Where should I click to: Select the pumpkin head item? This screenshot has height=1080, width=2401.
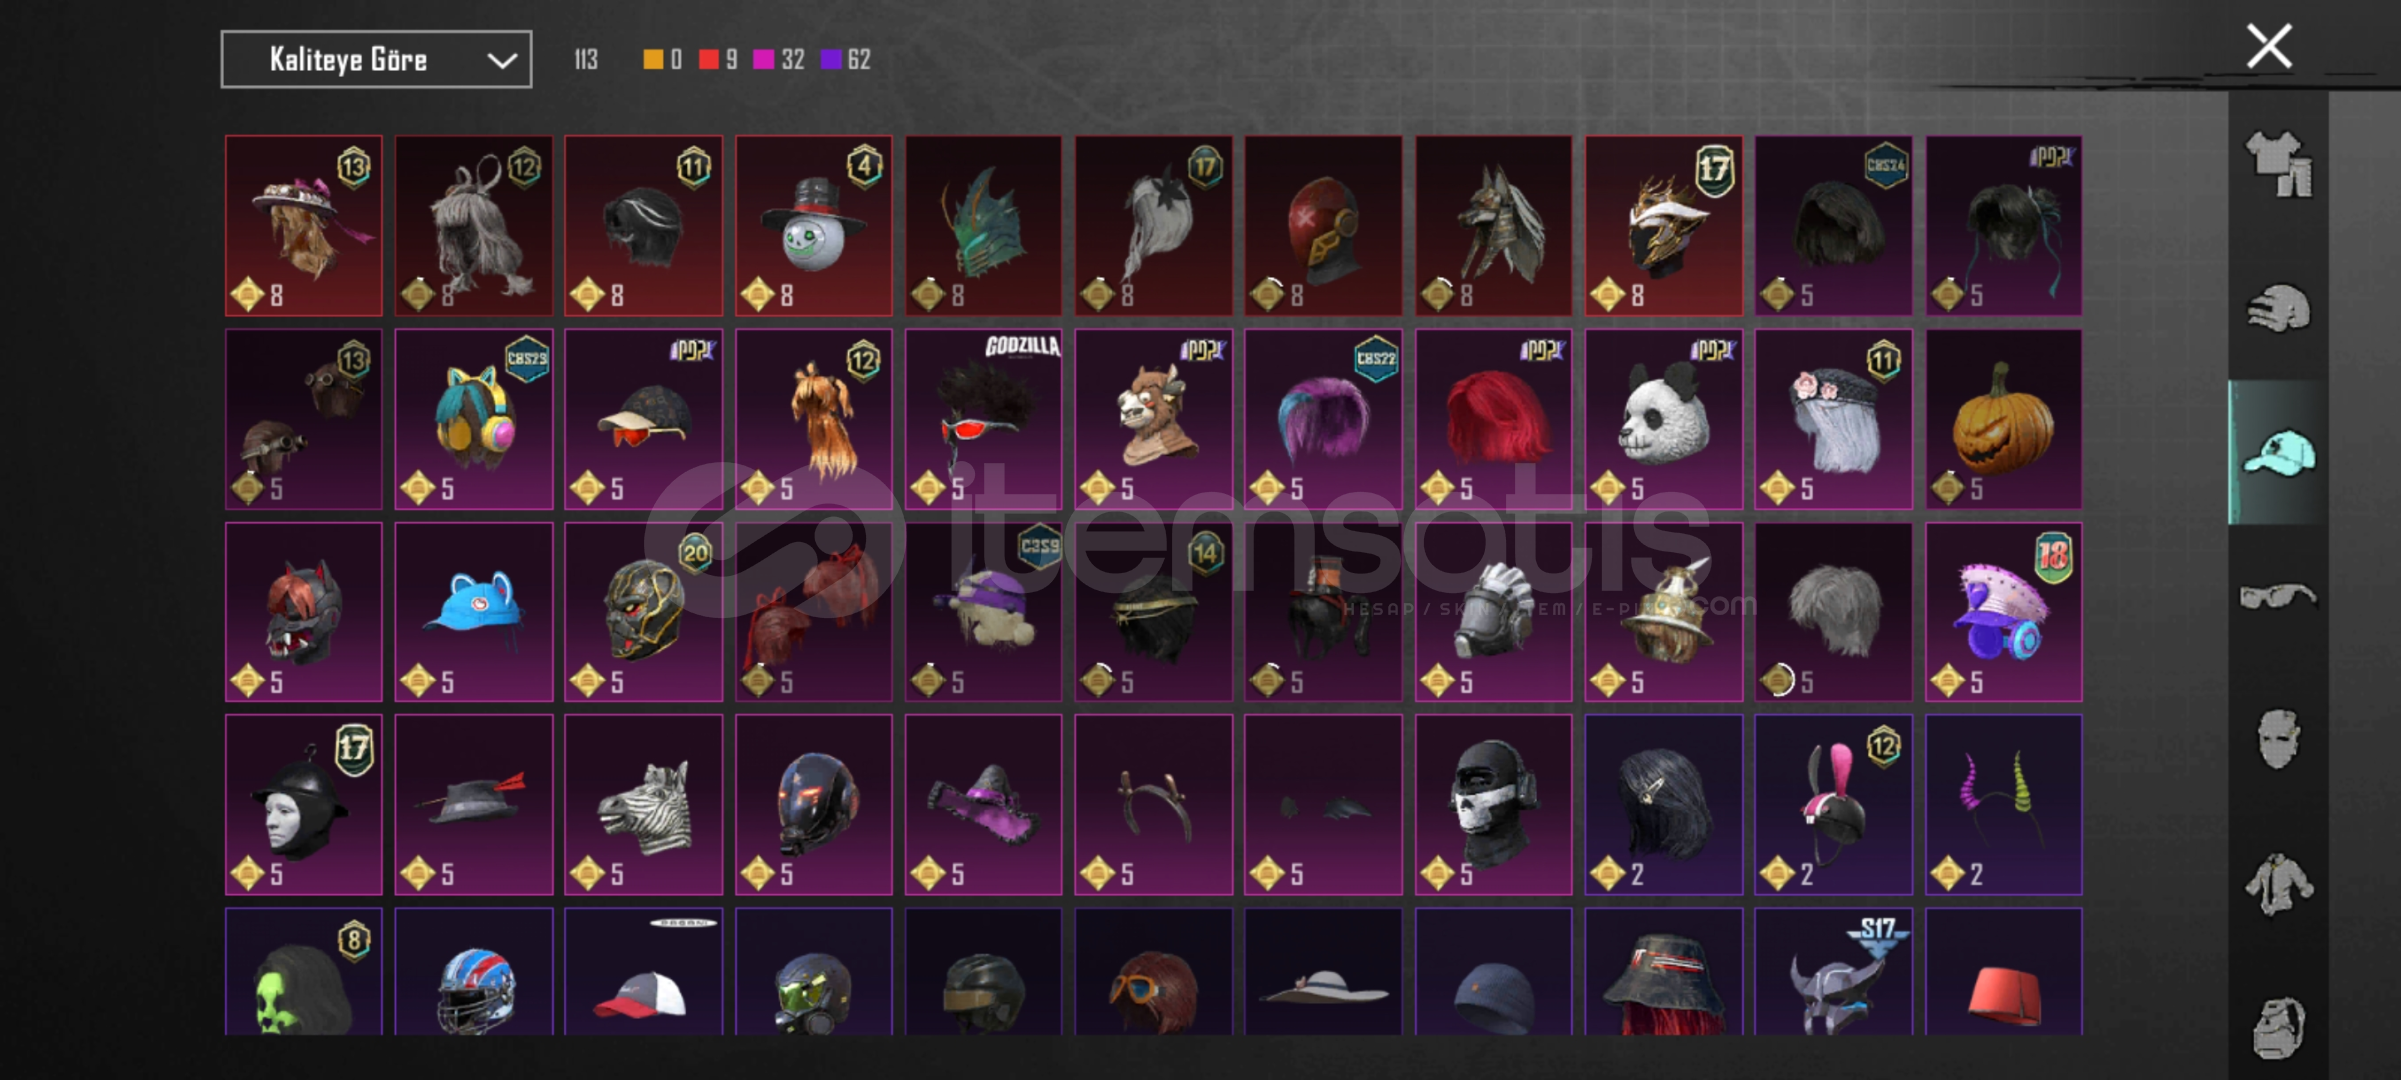[x=2004, y=419]
